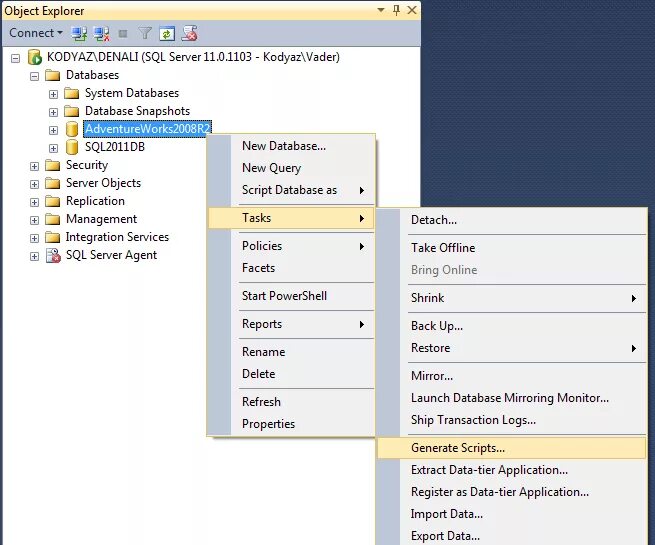The height and width of the screenshot is (545, 655).
Task: Choose Facets from context menu
Action: 291,268
